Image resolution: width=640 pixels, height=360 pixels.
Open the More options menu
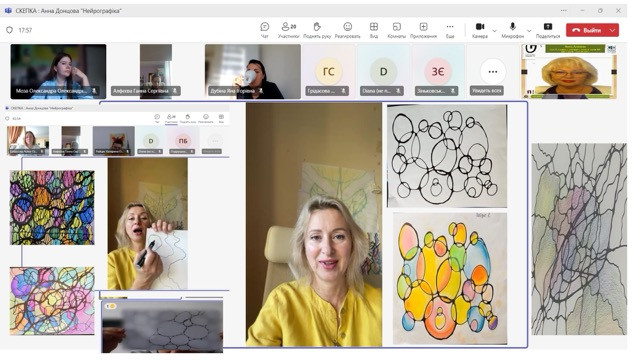click(x=450, y=30)
